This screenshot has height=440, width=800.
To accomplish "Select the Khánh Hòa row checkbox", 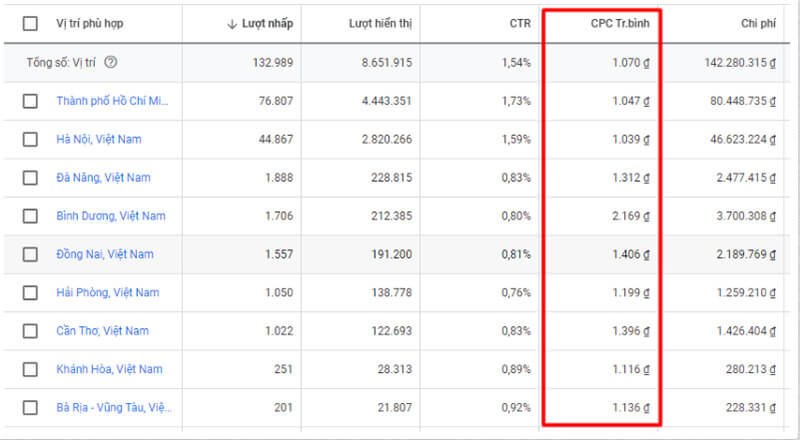I will [30, 369].
